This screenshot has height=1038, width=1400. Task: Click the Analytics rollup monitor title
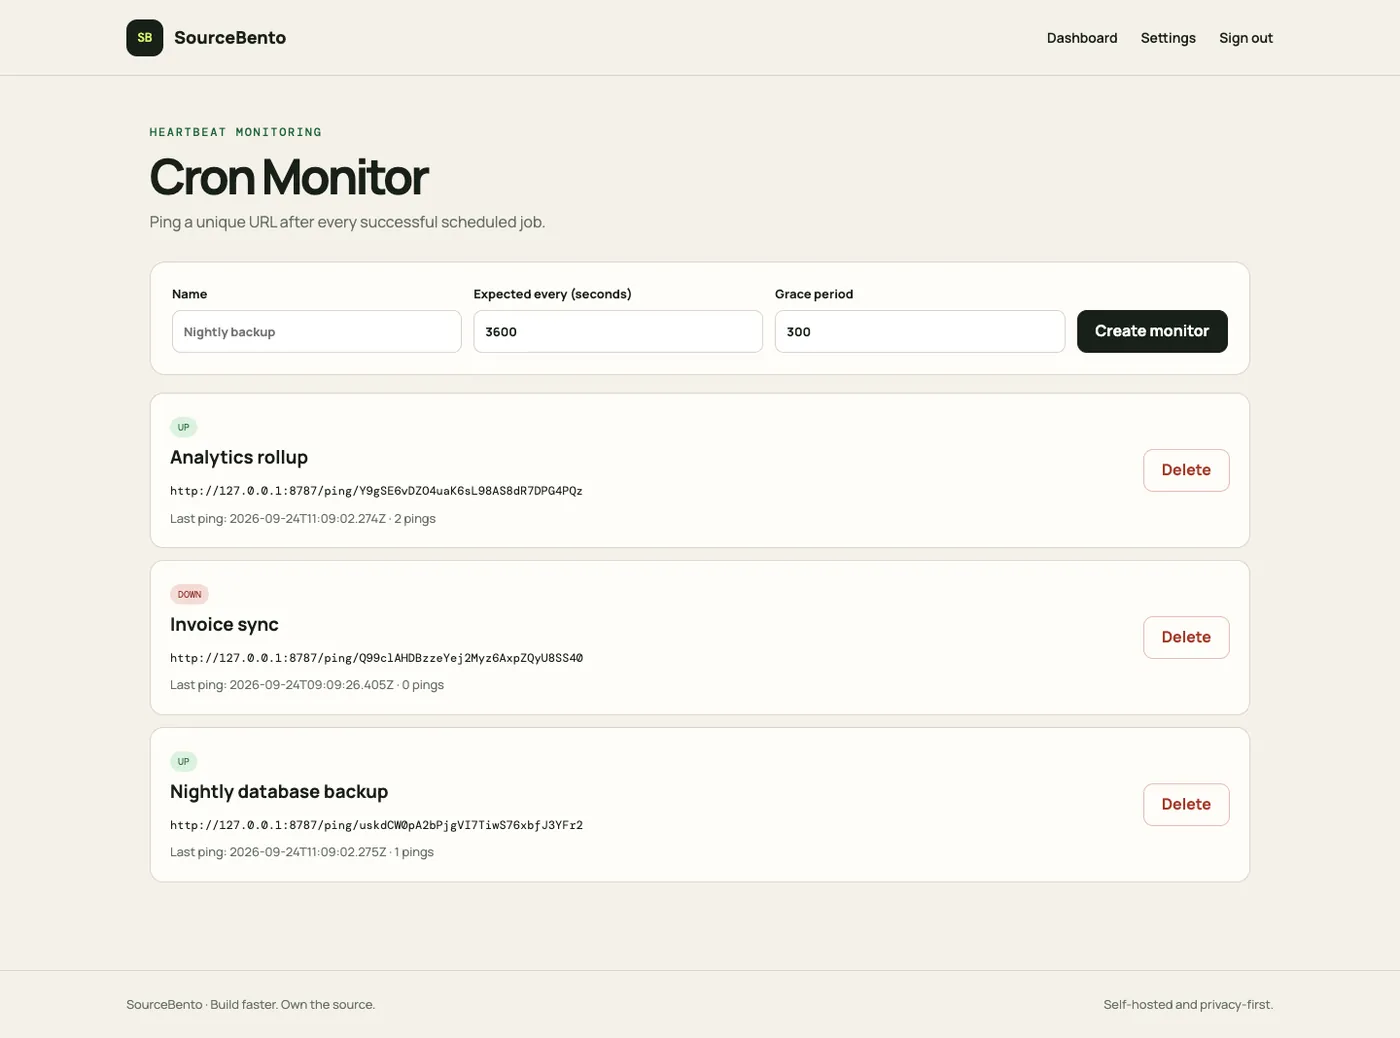click(x=239, y=457)
